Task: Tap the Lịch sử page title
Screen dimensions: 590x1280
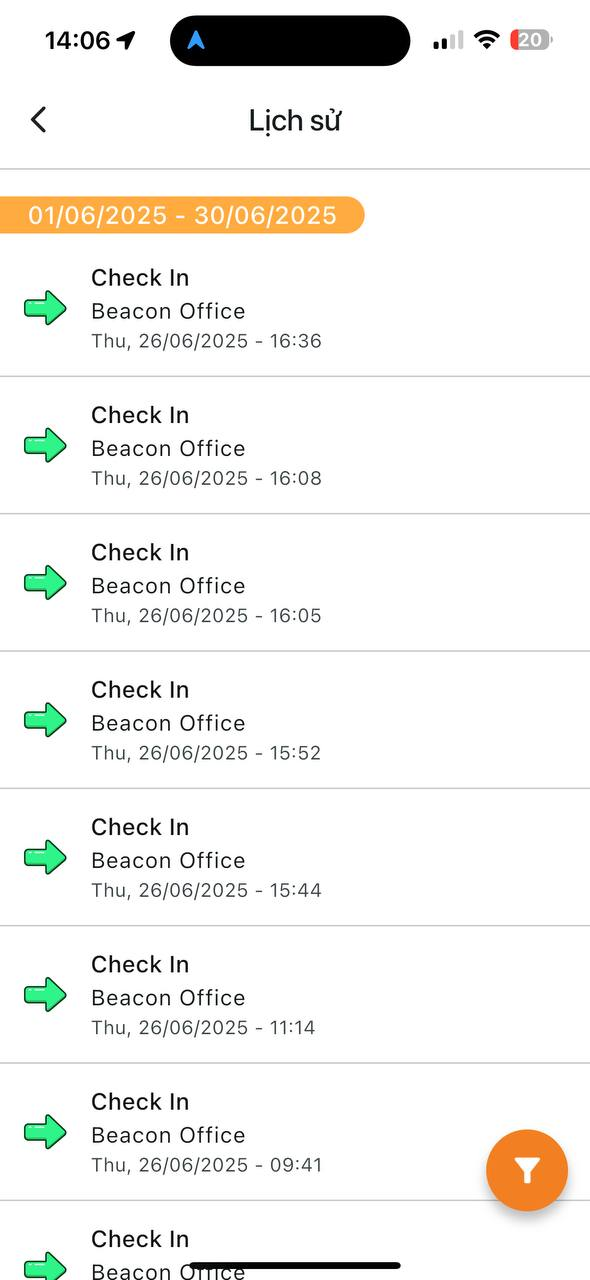Action: click(x=296, y=121)
